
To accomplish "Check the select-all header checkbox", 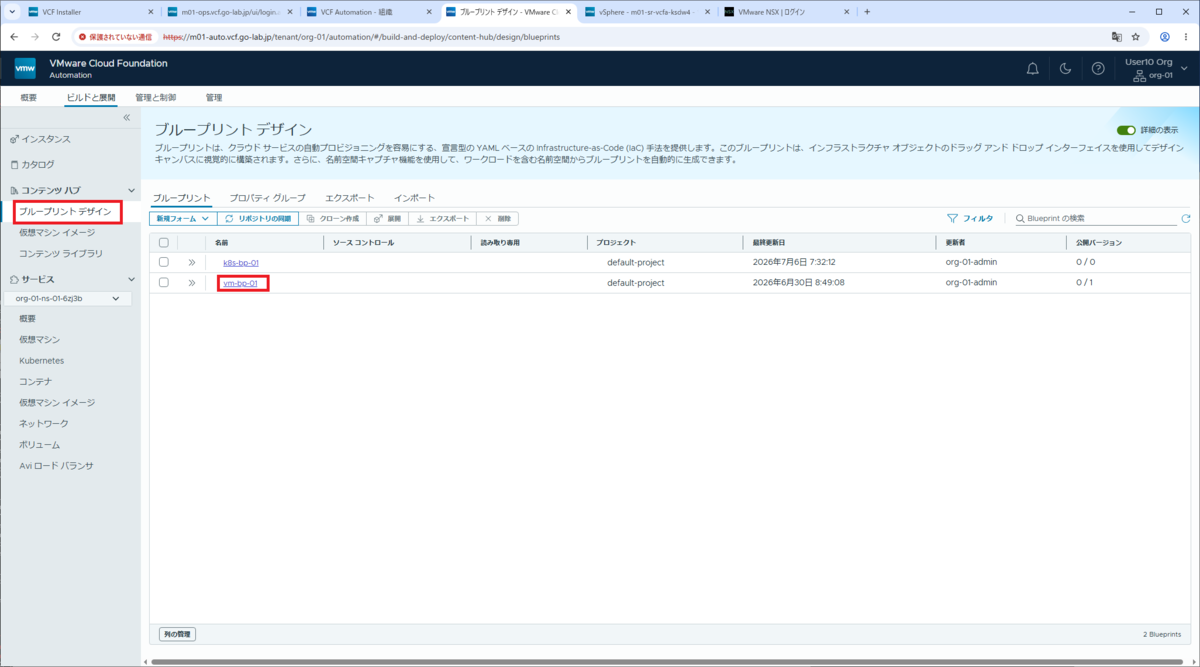I will tap(164, 243).
